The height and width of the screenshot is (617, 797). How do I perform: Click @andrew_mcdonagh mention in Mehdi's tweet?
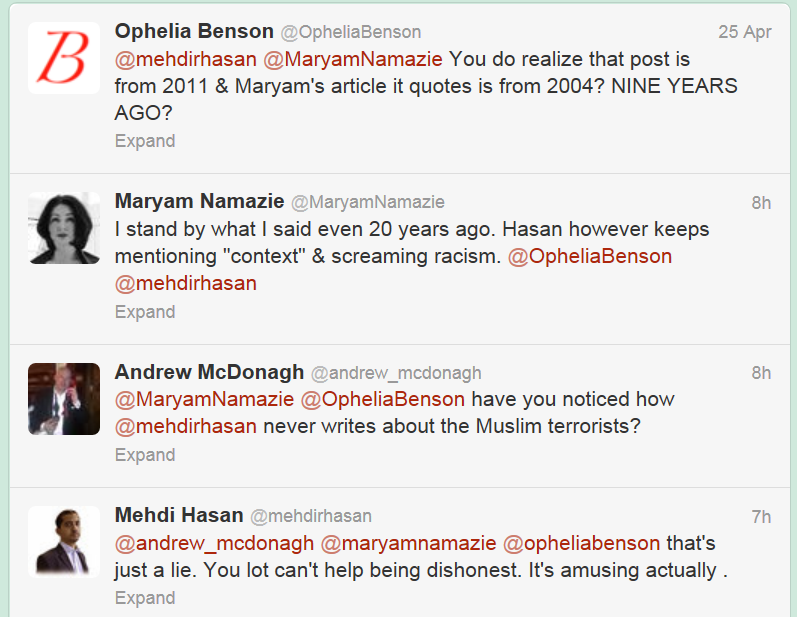215,543
